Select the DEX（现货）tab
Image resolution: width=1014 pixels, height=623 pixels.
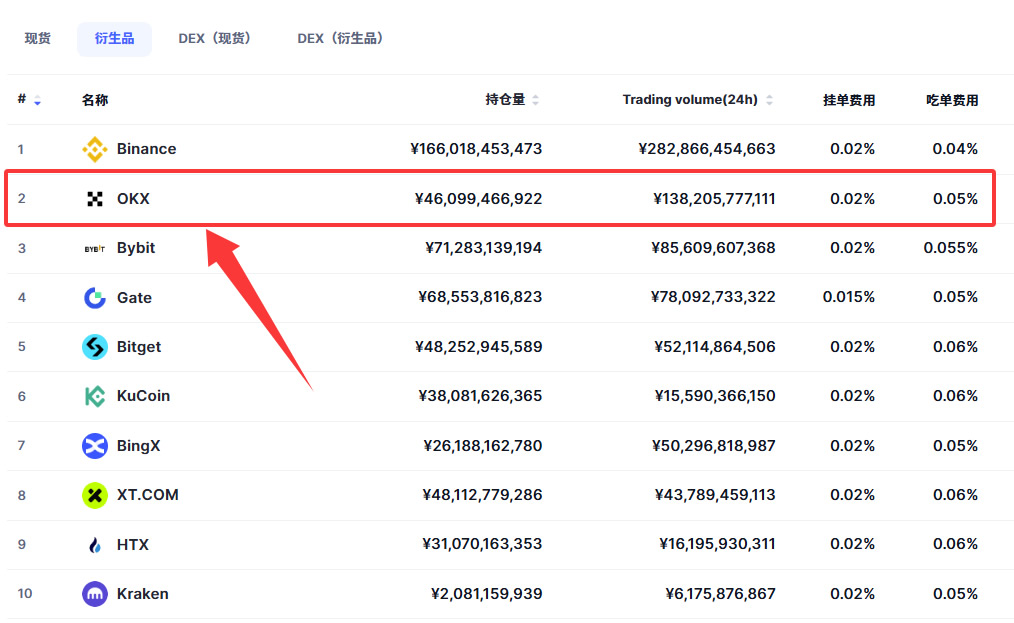(x=215, y=39)
